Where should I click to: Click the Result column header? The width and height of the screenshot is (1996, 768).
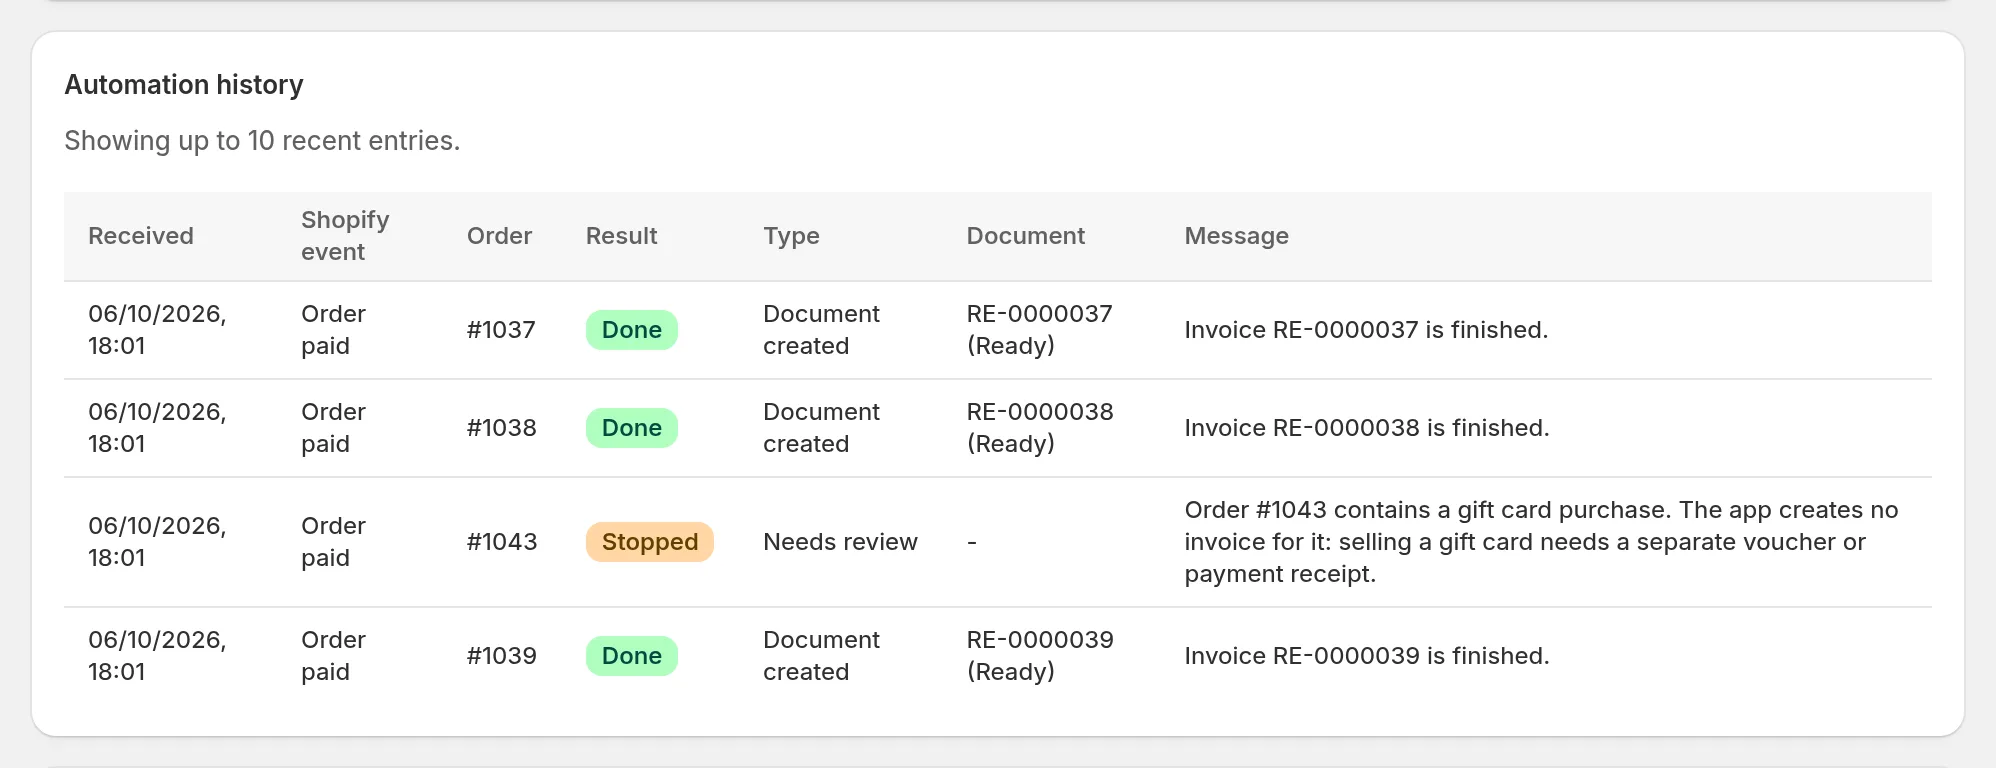(x=621, y=236)
